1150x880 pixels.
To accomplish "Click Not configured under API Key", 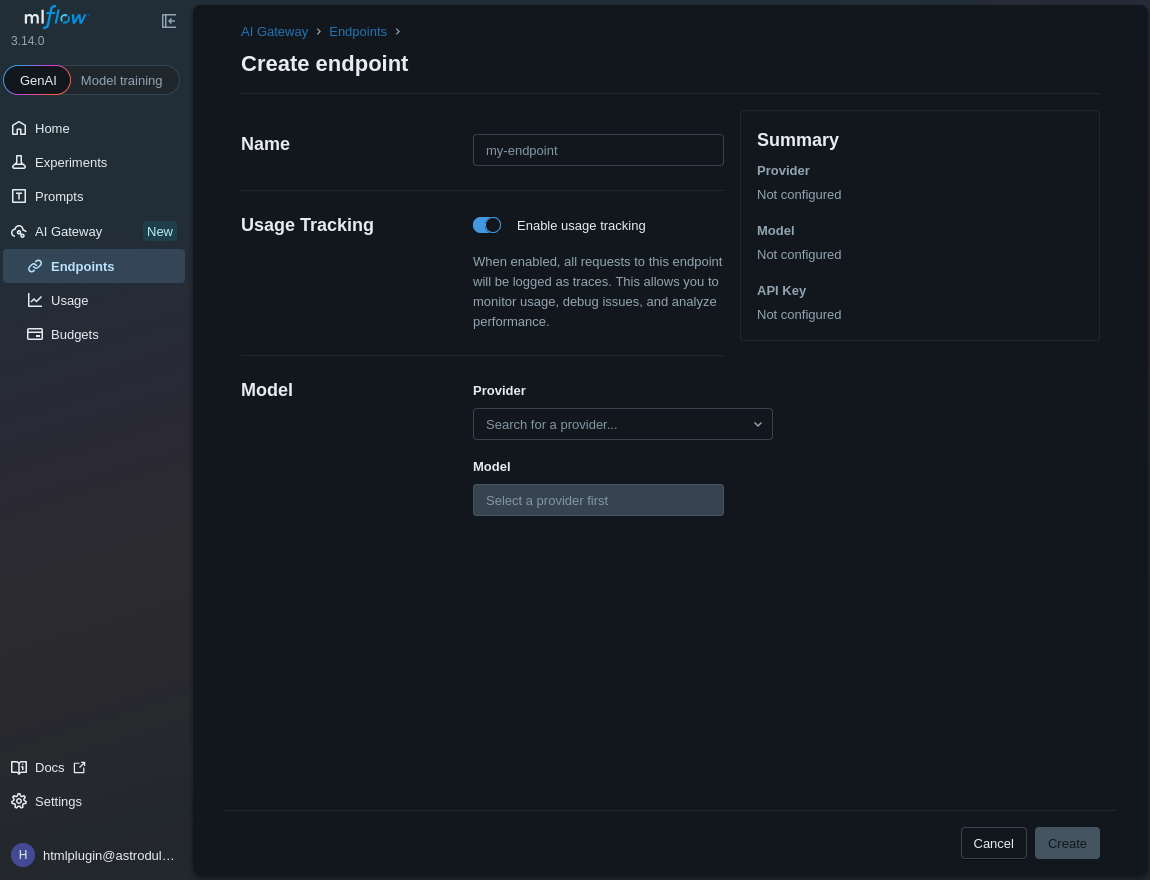I will [x=799, y=315].
